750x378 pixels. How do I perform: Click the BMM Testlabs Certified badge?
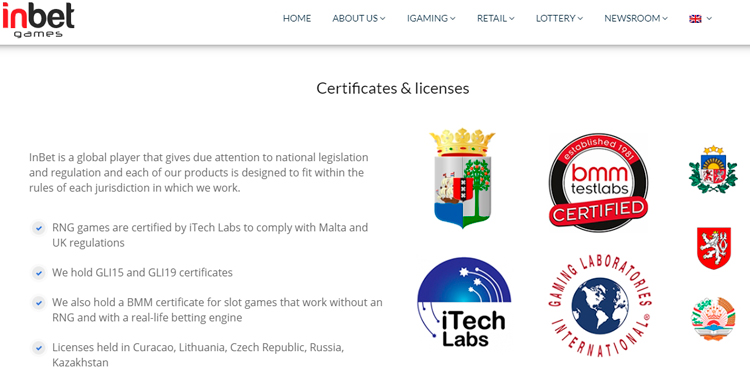(598, 182)
